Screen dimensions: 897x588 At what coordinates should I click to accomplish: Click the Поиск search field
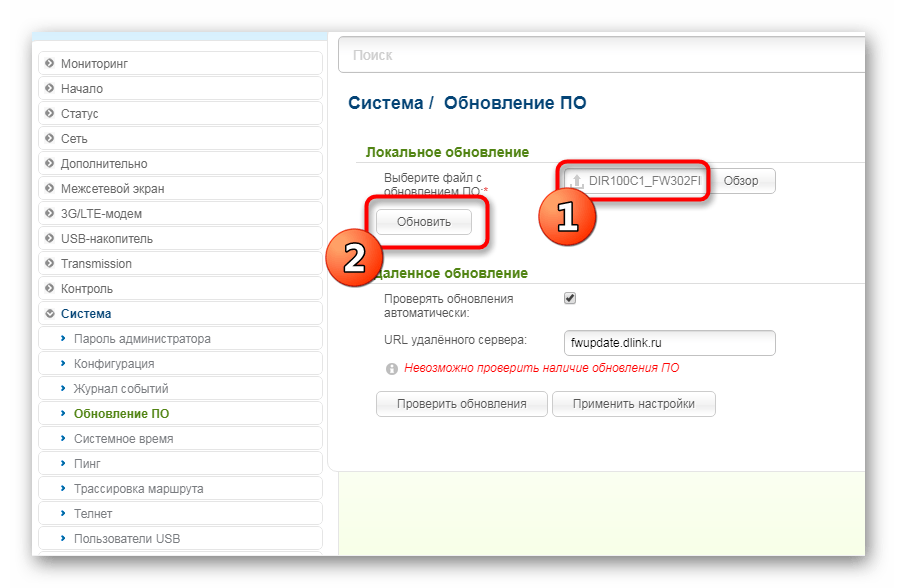pyautogui.click(x=600, y=55)
